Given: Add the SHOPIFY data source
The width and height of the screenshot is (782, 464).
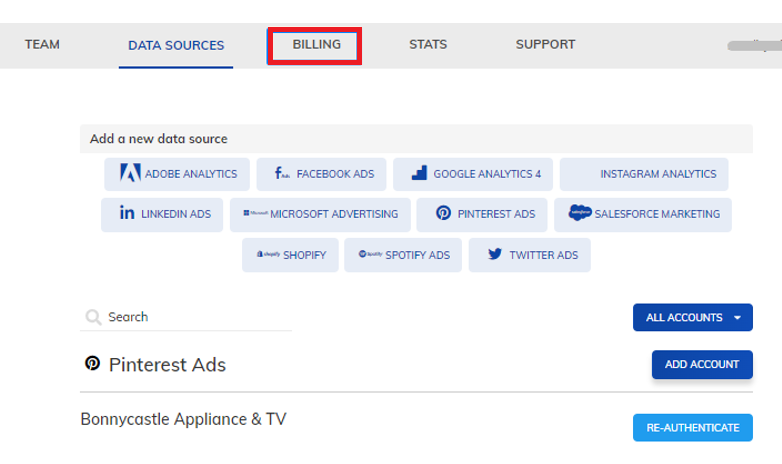Looking at the screenshot, I should [290, 255].
